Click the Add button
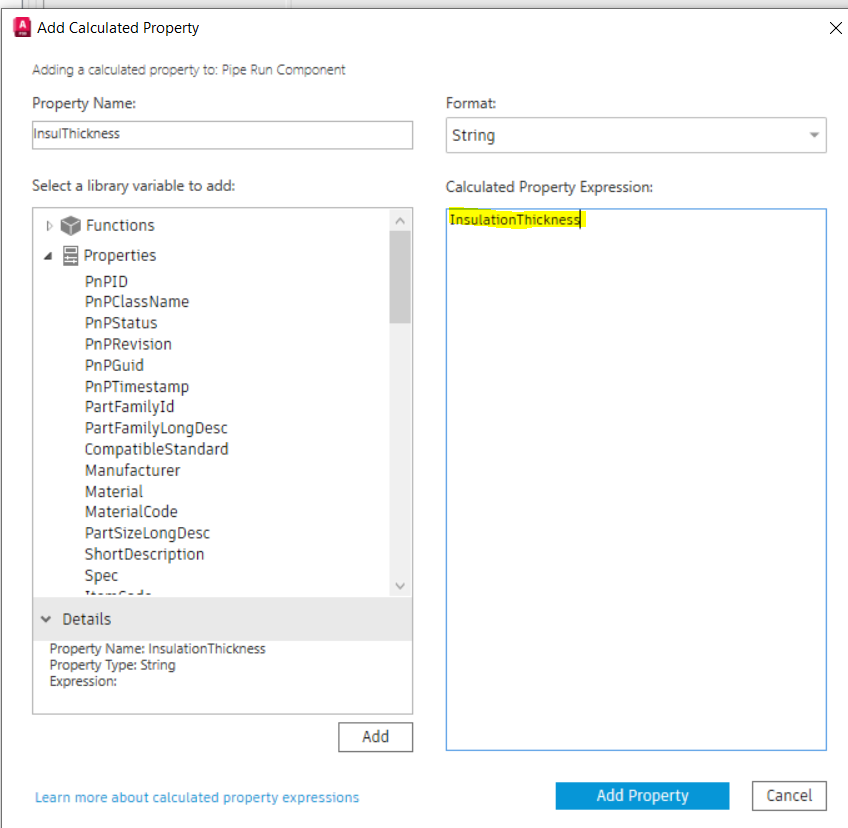 click(x=375, y=737)
